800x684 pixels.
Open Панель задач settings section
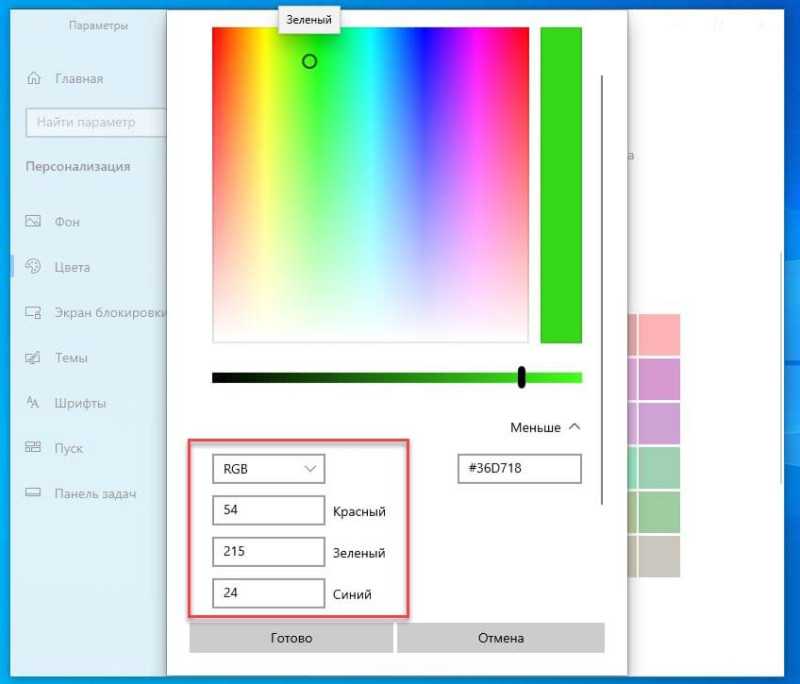point(95,493)
